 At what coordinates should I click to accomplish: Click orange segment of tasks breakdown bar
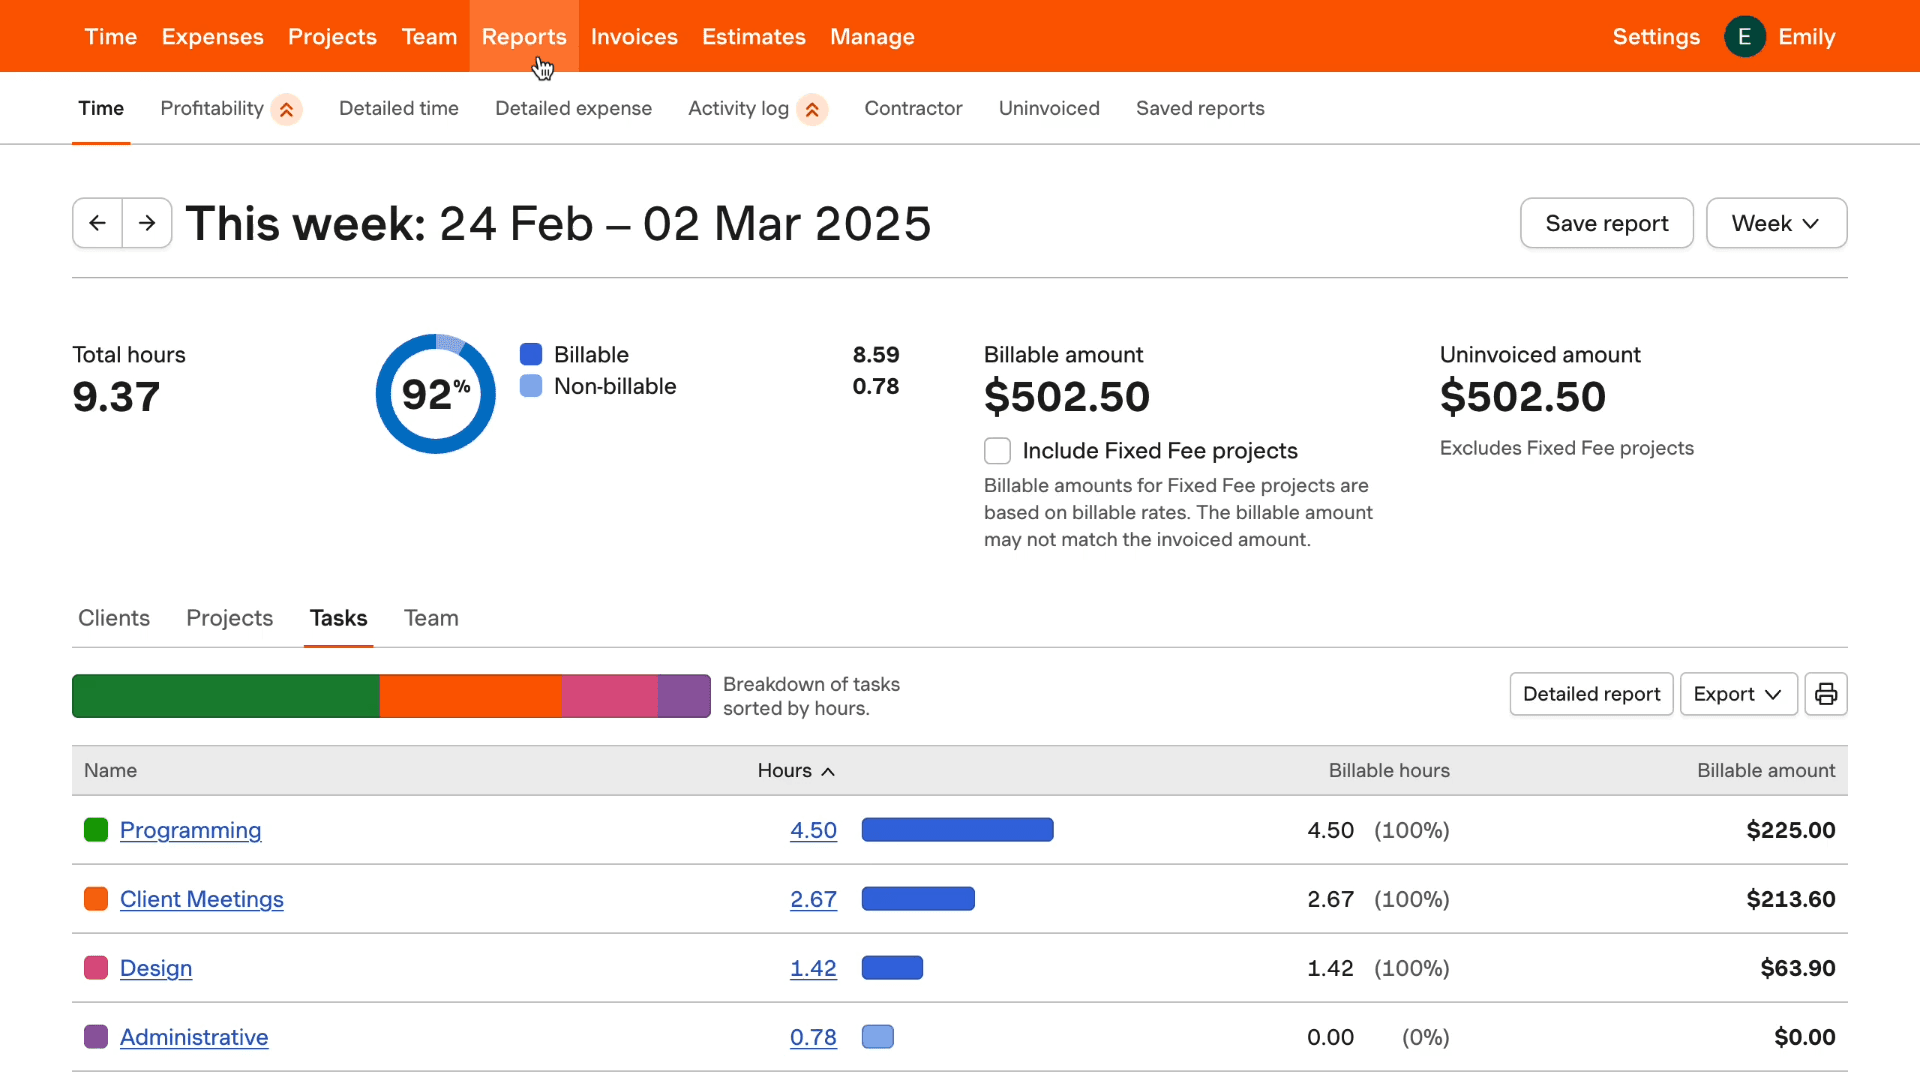click(470, 696)
